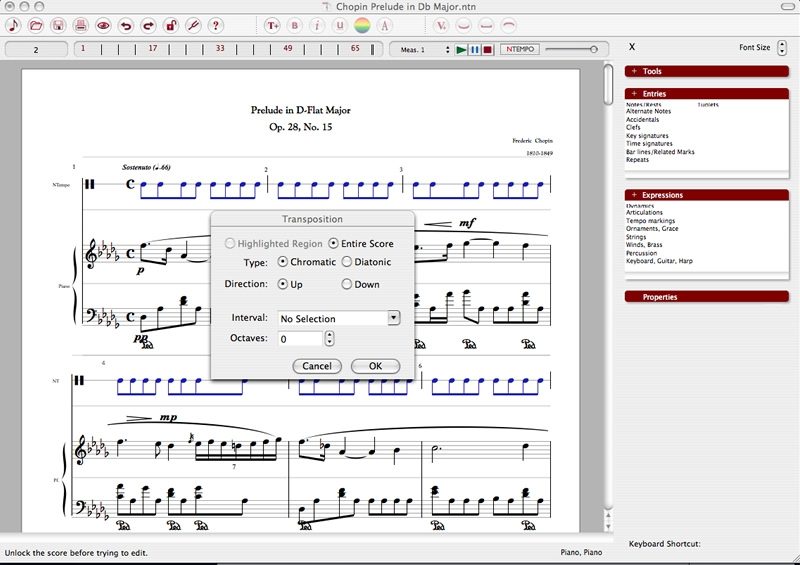Select Key signatures in the Entries list
This screenshot has height=565, width=800.
(x=647, y=136)
